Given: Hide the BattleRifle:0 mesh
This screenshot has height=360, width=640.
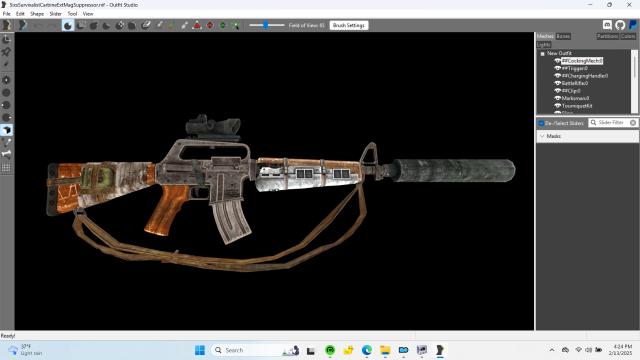Looking at the screenshot, I should pos(557,83).
